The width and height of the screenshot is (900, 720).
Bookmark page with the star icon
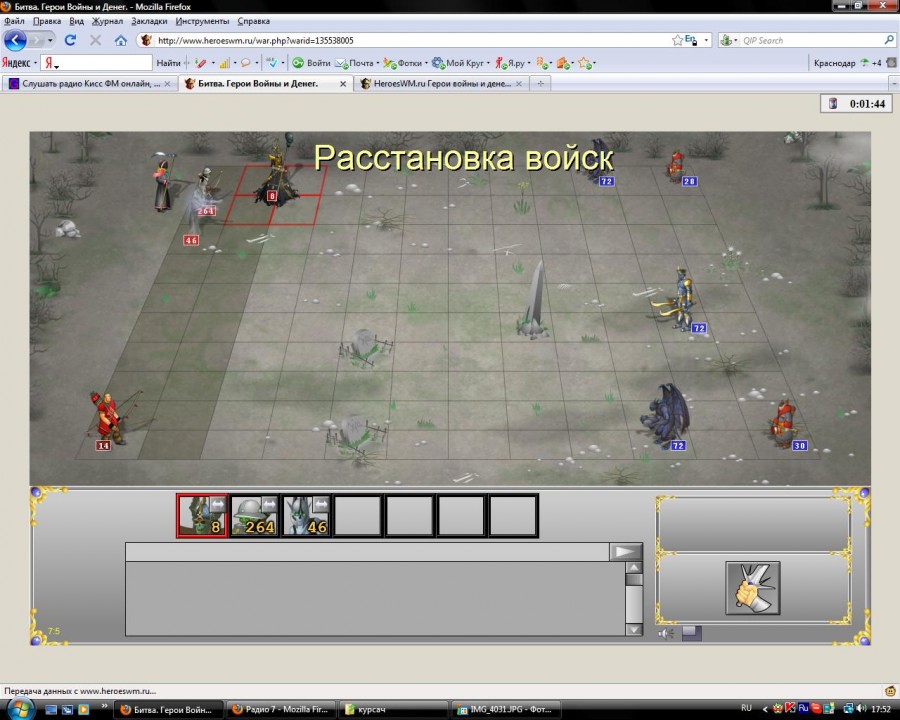click(677, 40)
